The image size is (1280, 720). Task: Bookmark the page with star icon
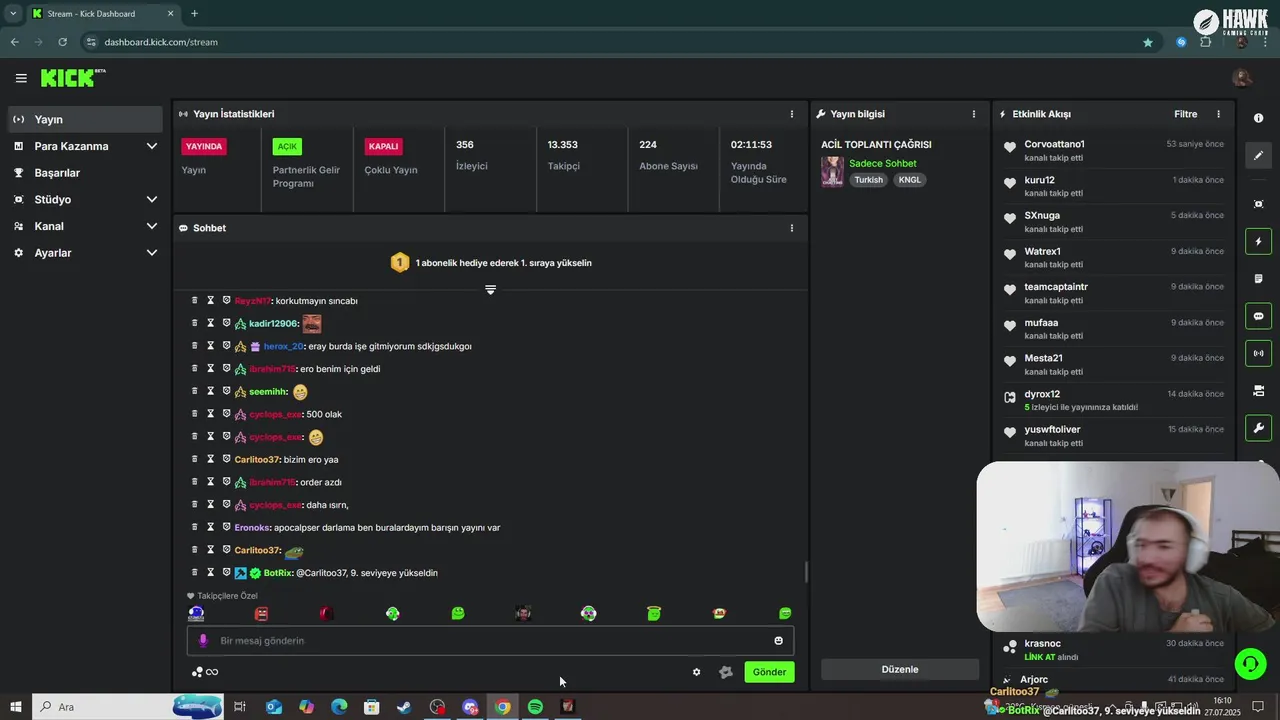pyautogui.click(x=1148, y=42)
